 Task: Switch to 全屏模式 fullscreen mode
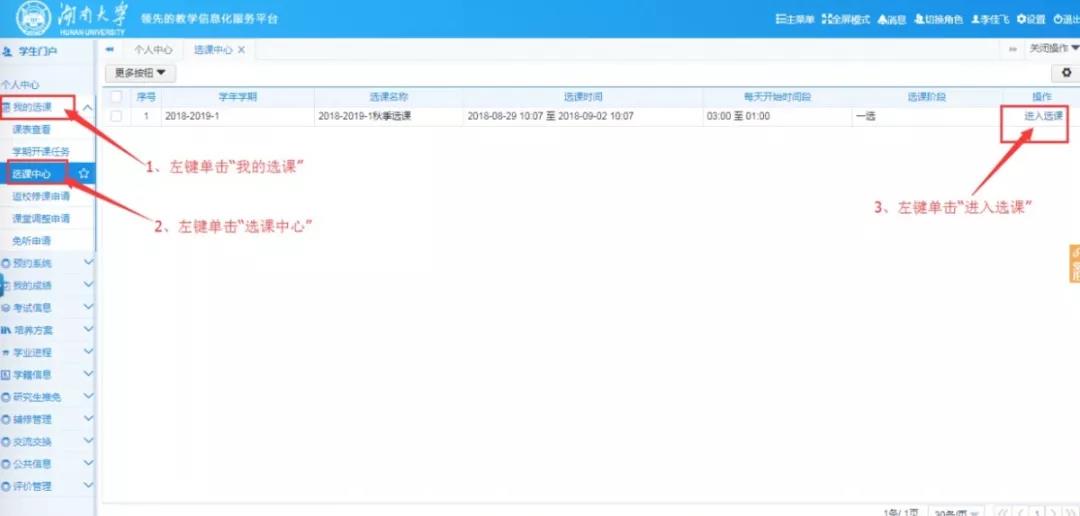coord(825,19)
